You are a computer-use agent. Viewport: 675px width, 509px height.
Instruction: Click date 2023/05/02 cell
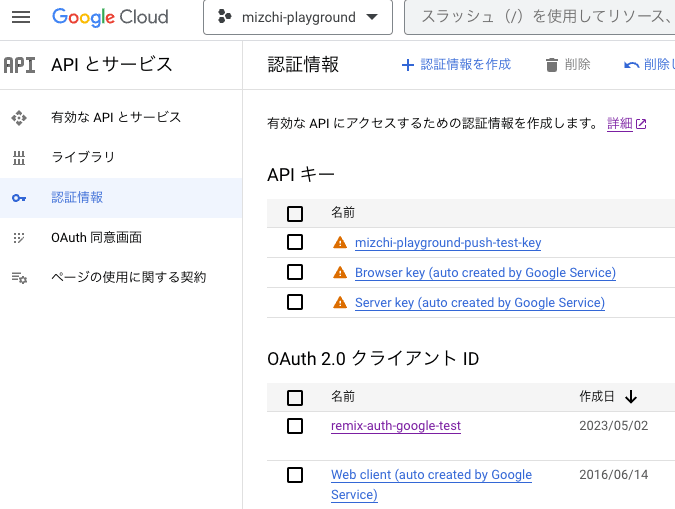[613, 426]
